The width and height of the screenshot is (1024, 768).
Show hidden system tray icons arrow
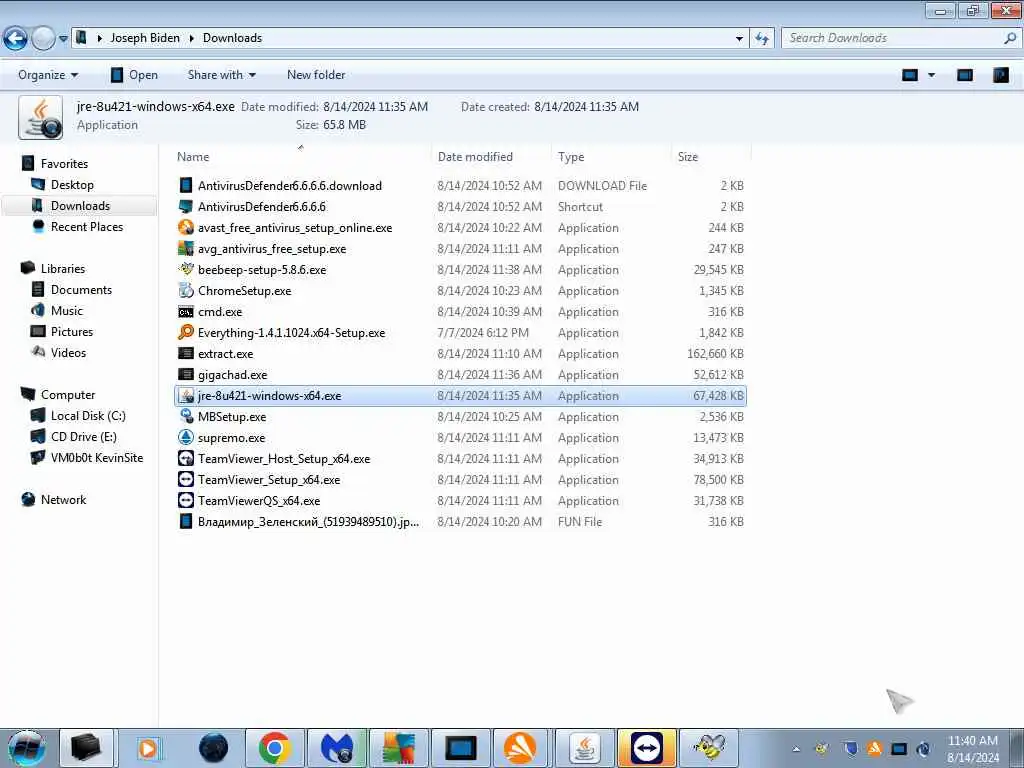pyautogui.click(x=796, y=749)
